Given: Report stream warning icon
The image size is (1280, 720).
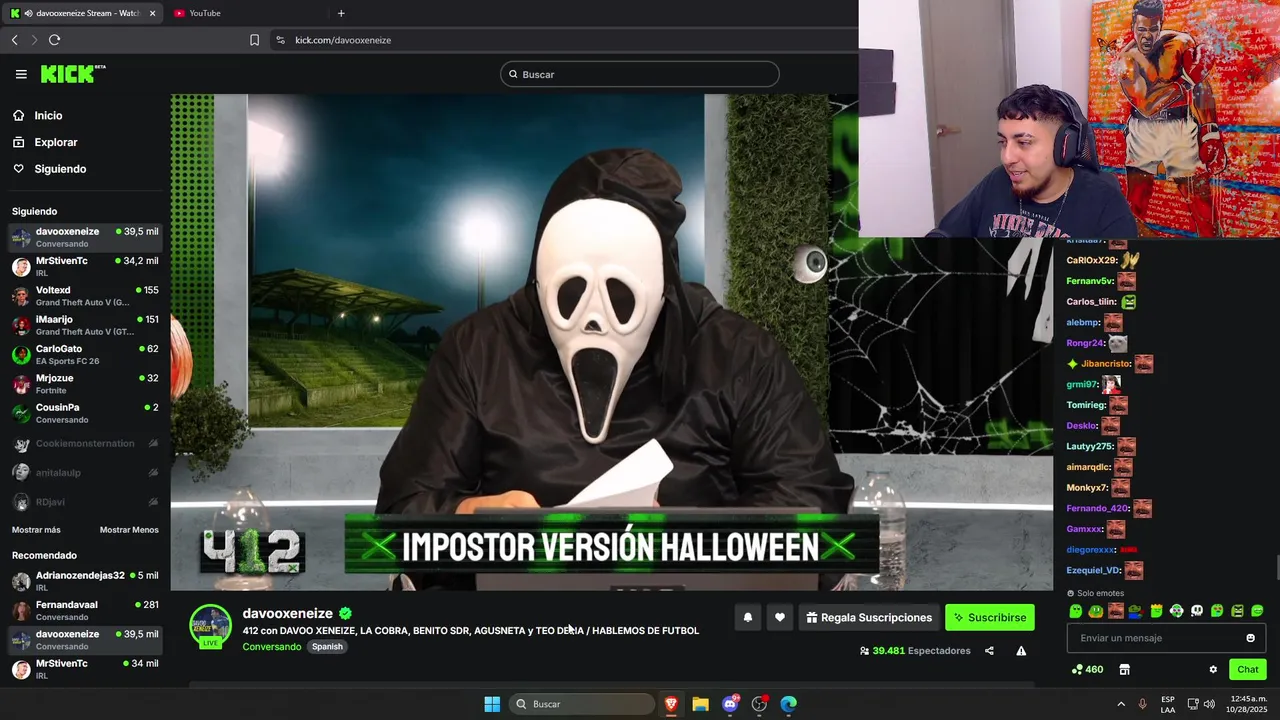Looking at the screenshot, I should tap(1021, 651).
